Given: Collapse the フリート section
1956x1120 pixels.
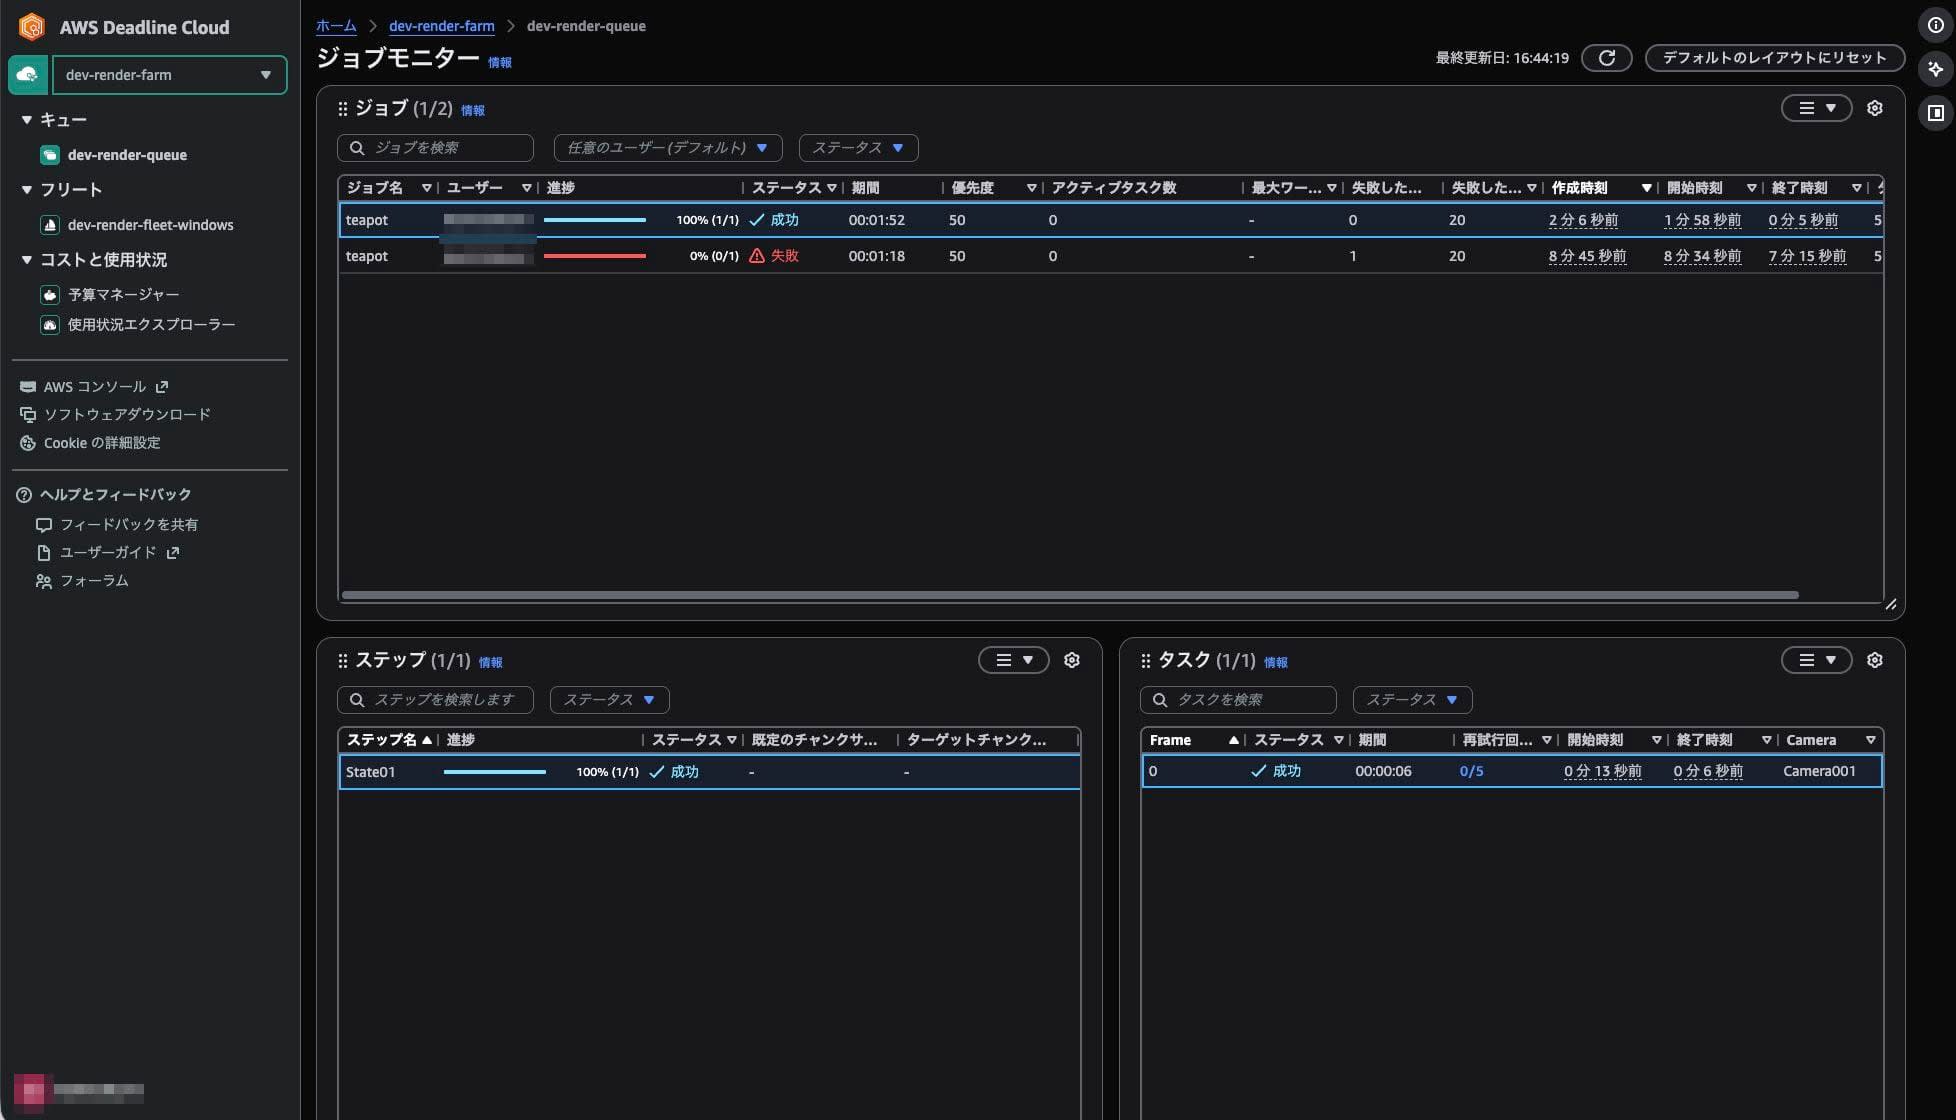Looking at the screenshot, I should [27, 190].
